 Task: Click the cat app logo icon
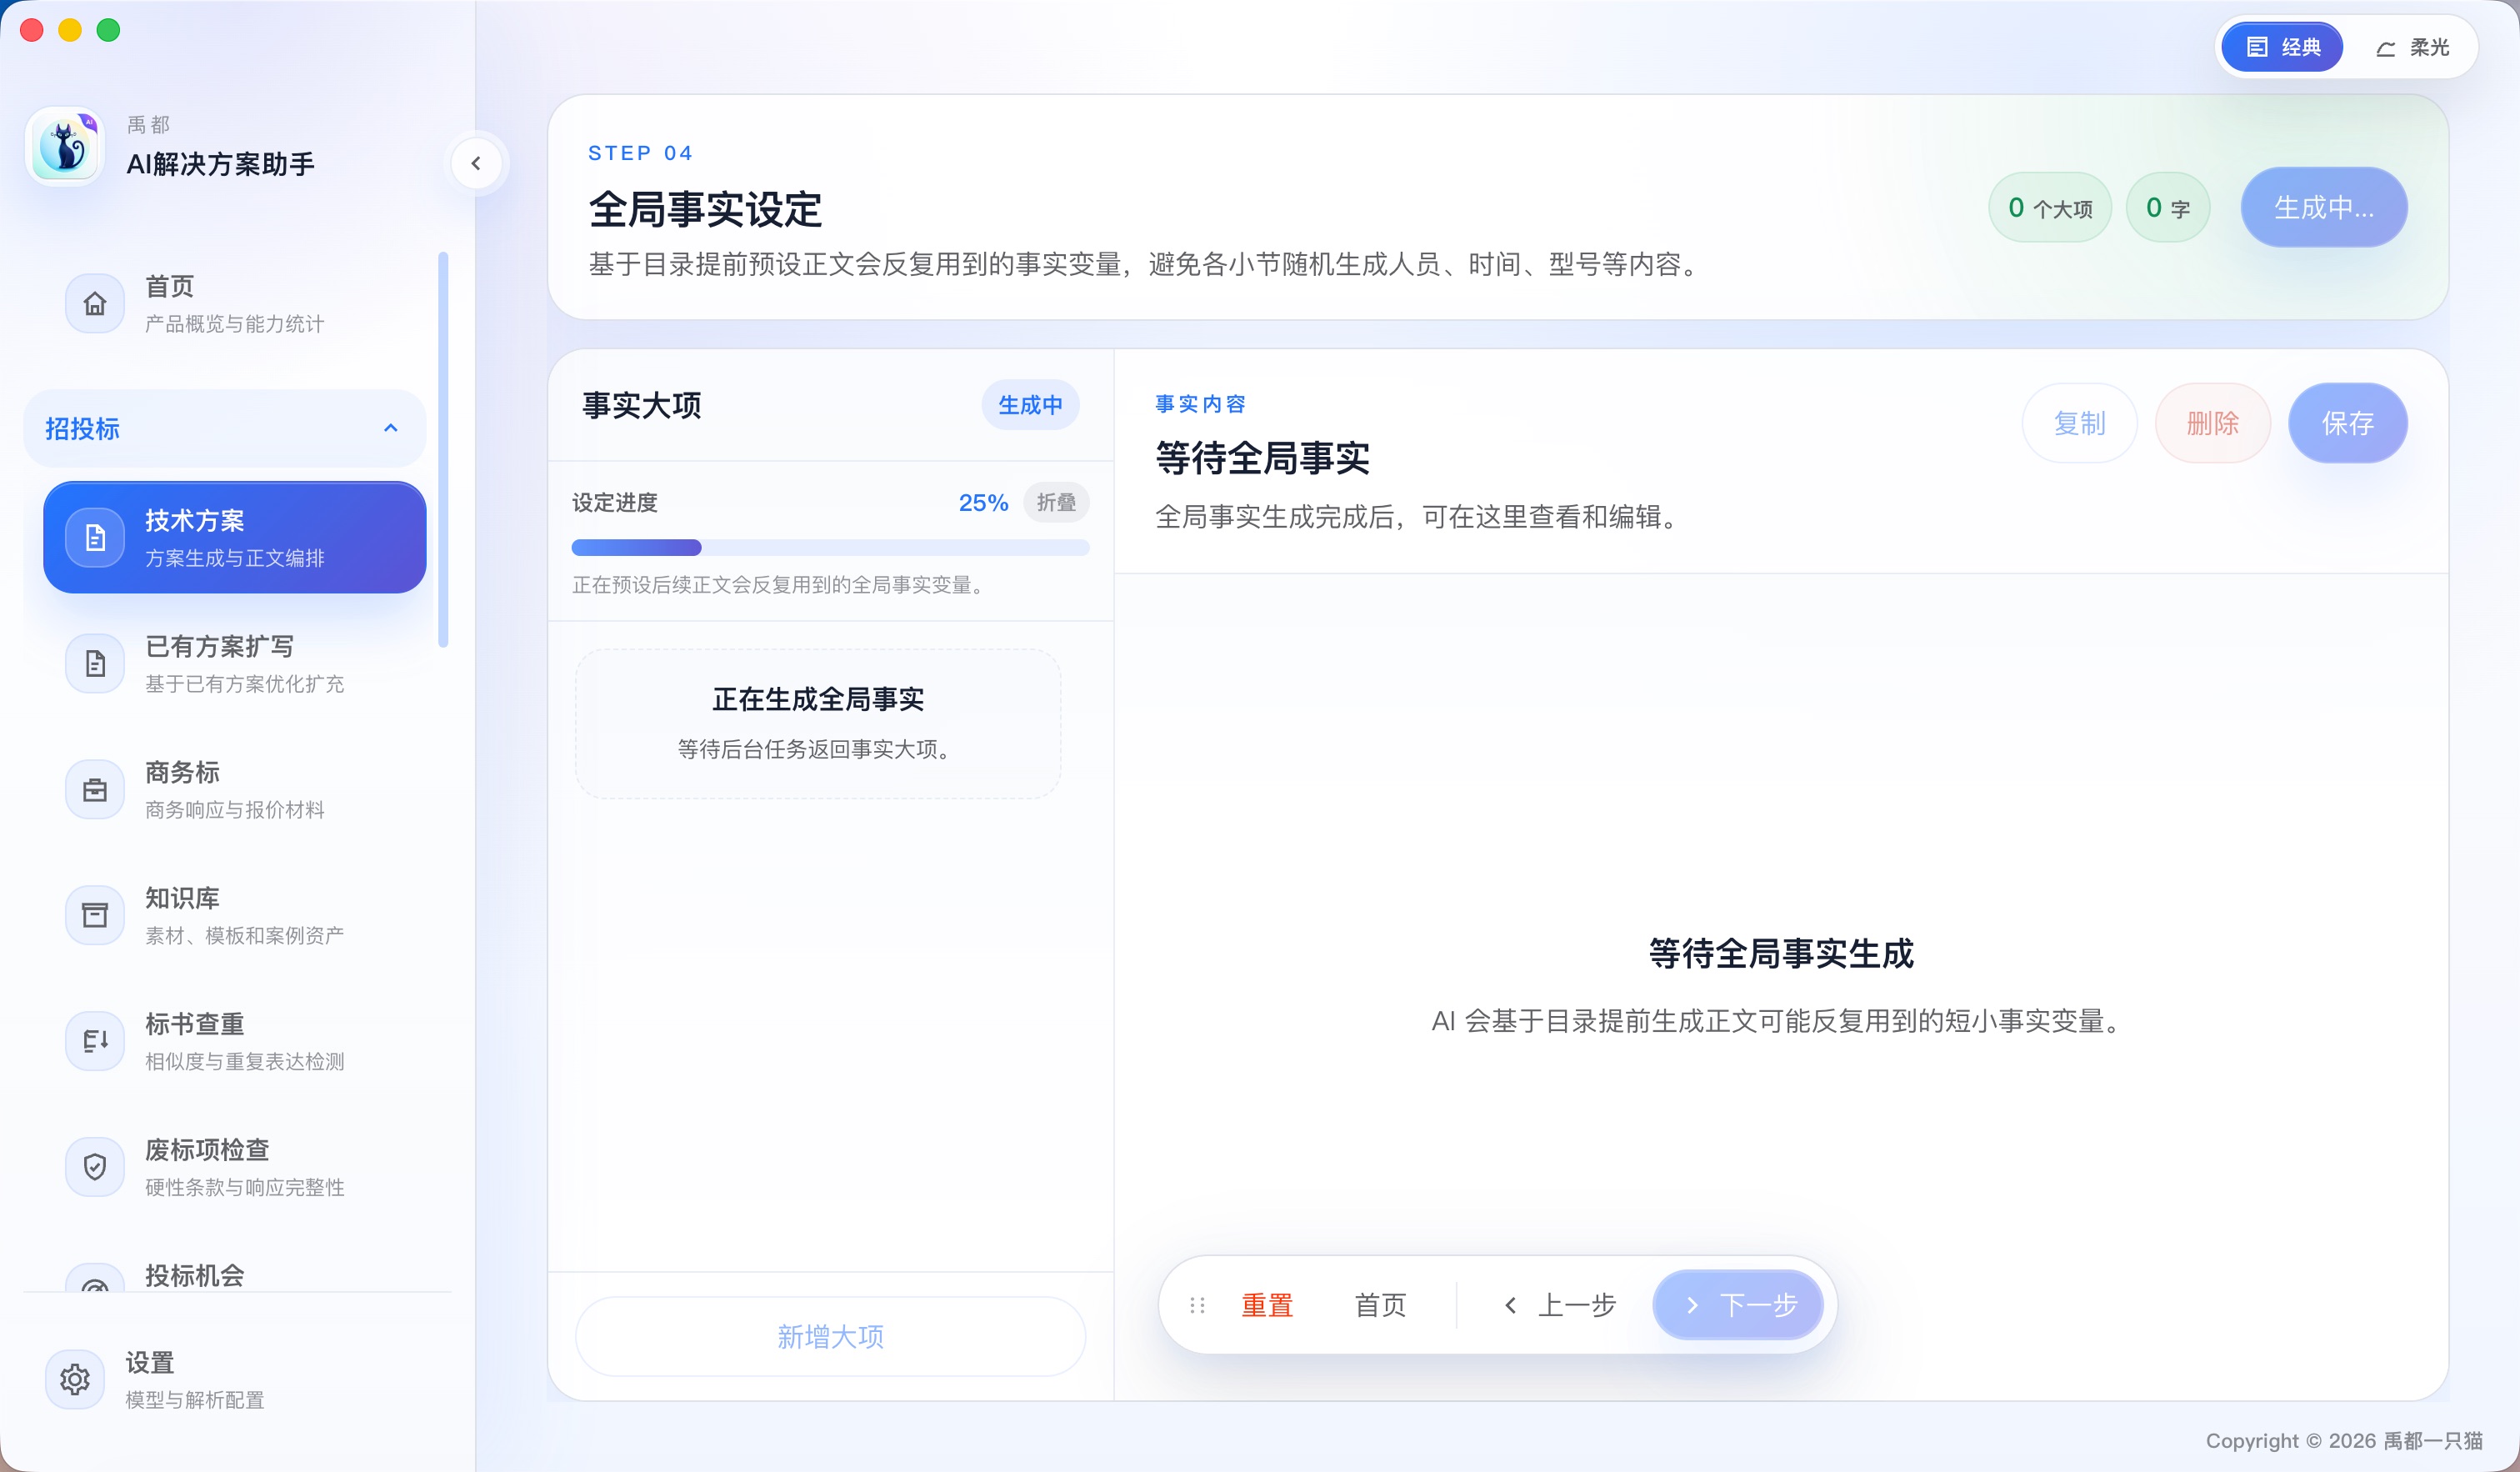pyautogui.click(x=65, y=147)
